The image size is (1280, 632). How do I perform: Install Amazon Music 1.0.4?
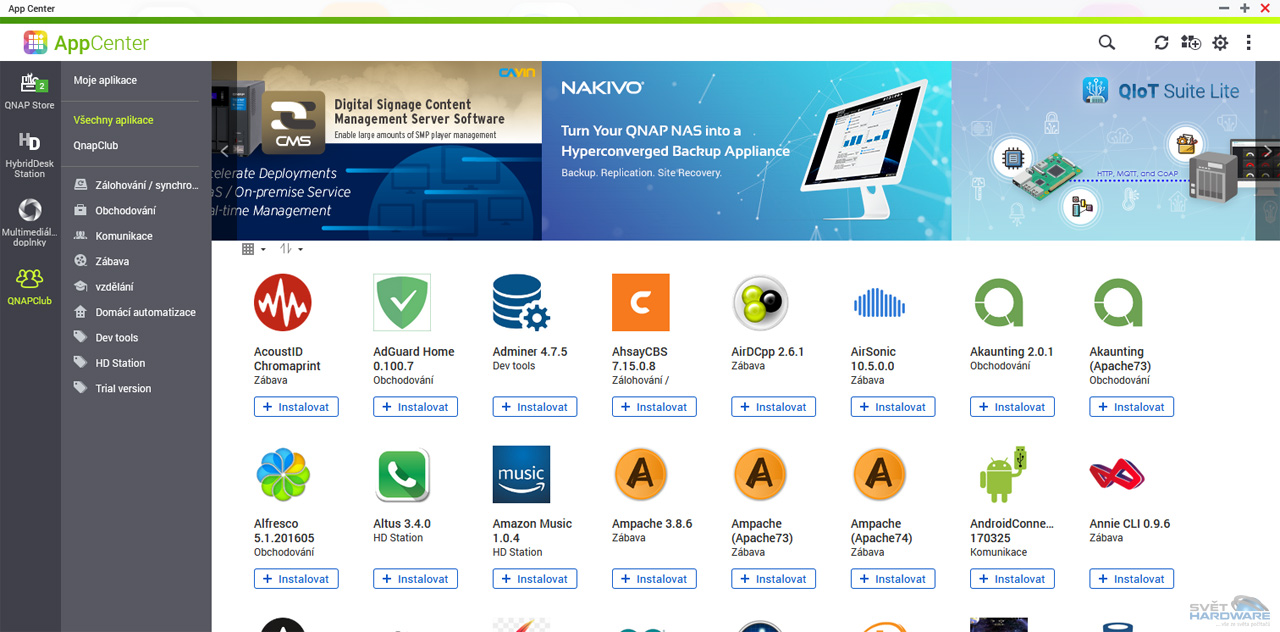[534, 578]
